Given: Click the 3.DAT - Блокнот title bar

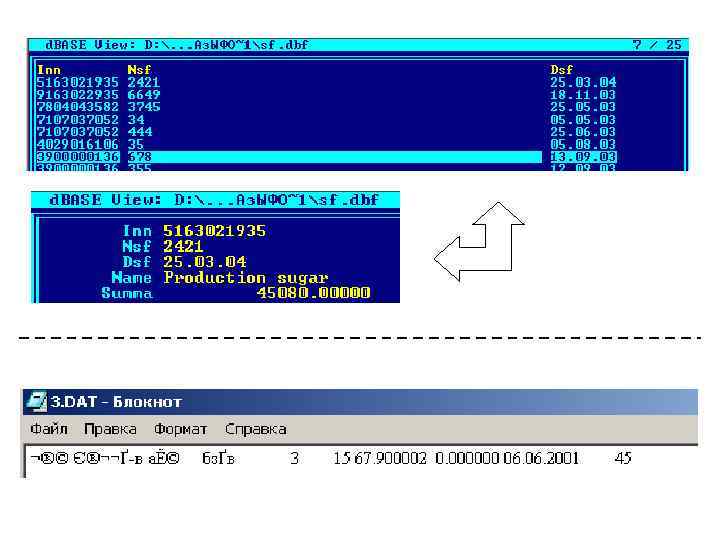Looking at the screenshot, I should tap(360, 402).
